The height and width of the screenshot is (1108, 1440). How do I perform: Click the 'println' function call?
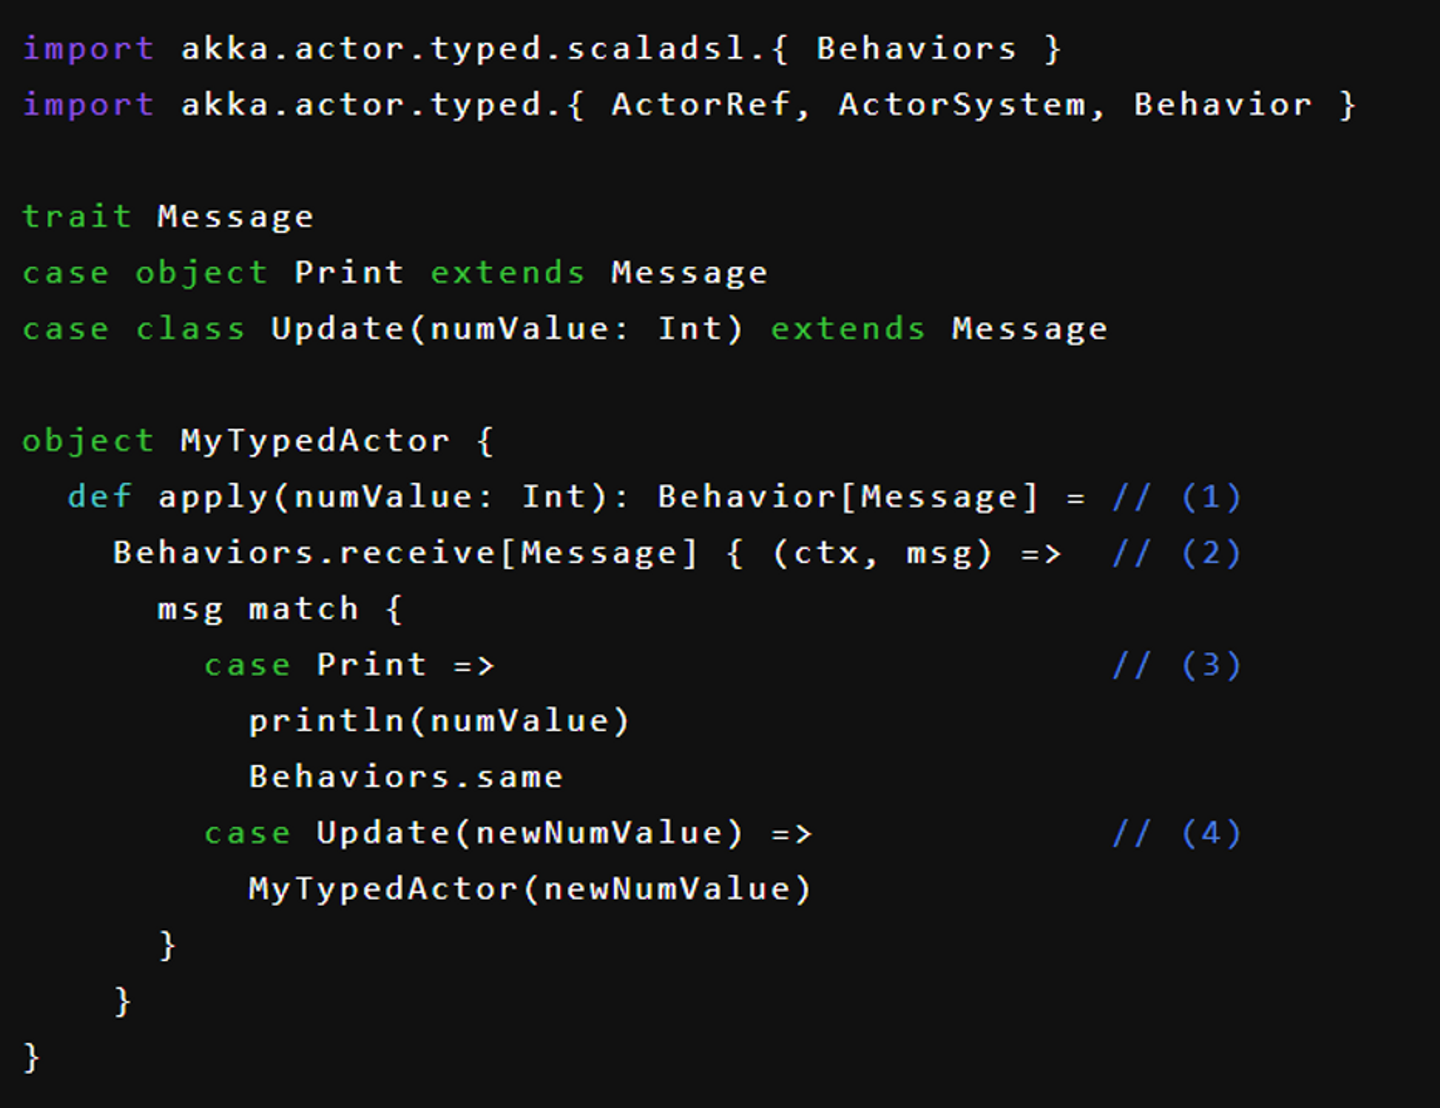click(x=326, y=720)
